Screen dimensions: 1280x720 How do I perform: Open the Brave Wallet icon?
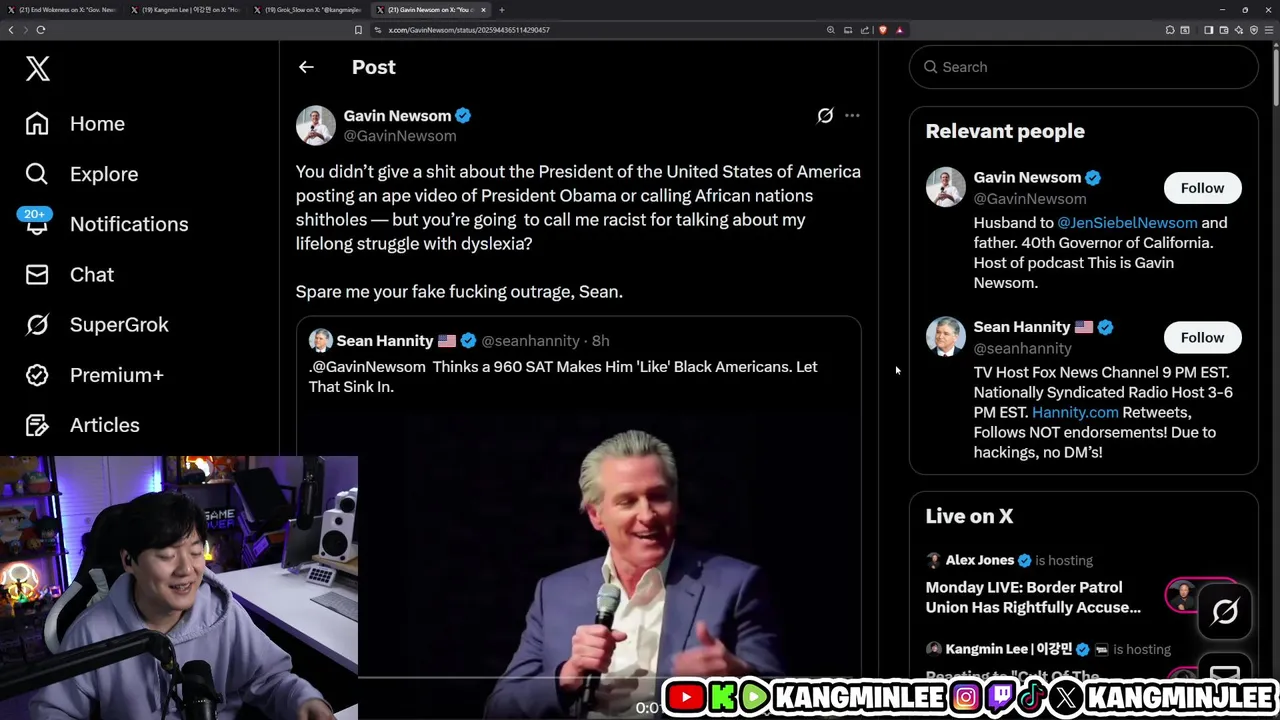tap(1224, 30)
